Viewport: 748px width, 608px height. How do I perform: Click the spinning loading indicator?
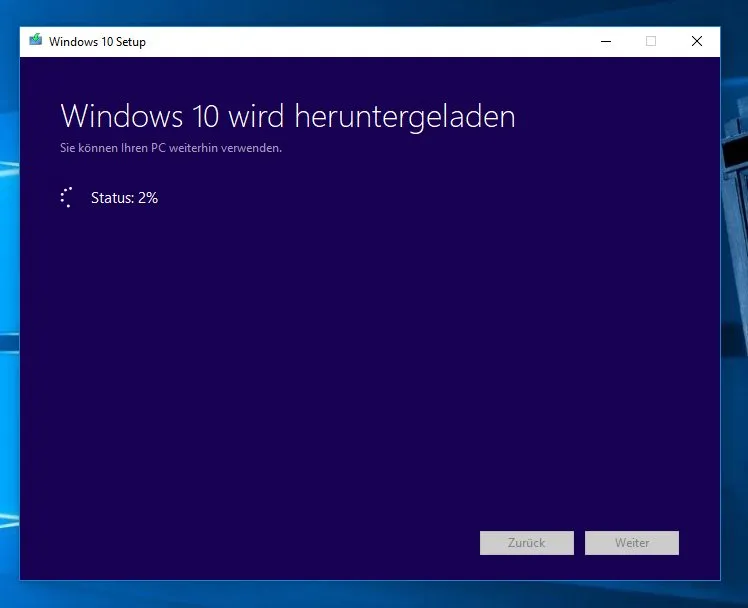(x=67, y=197)
